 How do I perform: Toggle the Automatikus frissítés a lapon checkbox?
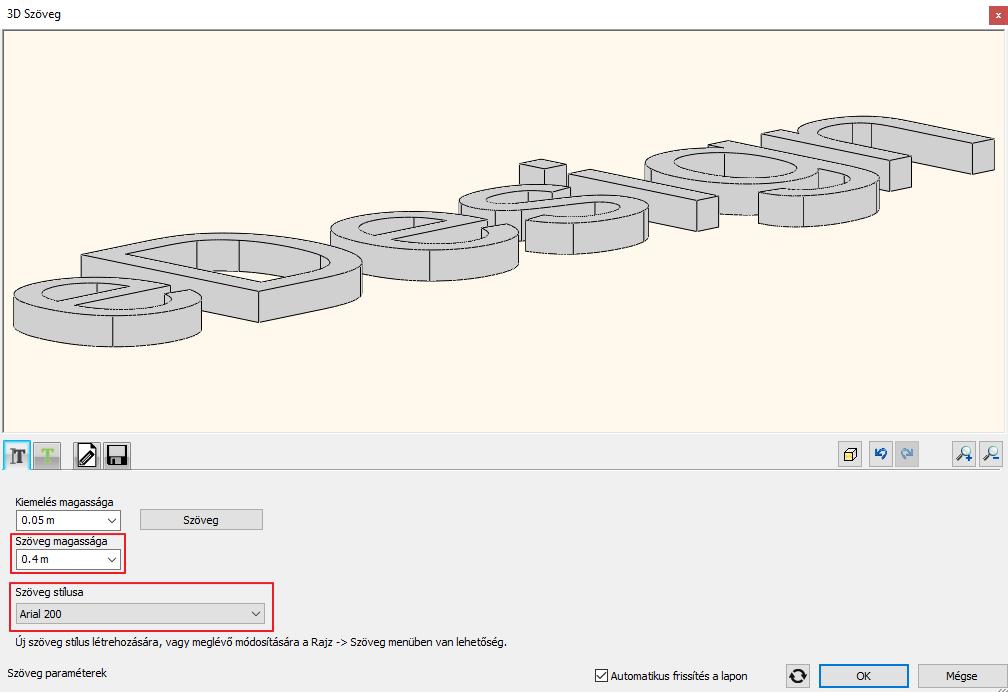601,676
